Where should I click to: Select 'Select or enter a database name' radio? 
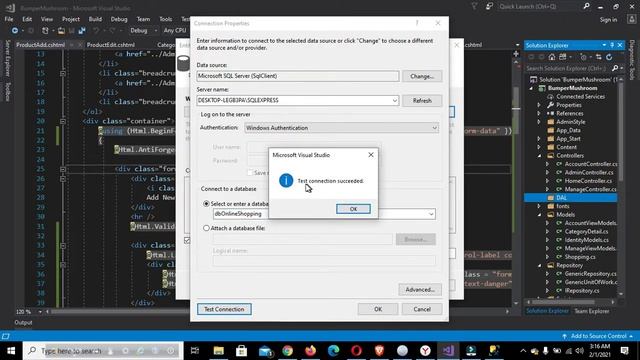point(207,203)
